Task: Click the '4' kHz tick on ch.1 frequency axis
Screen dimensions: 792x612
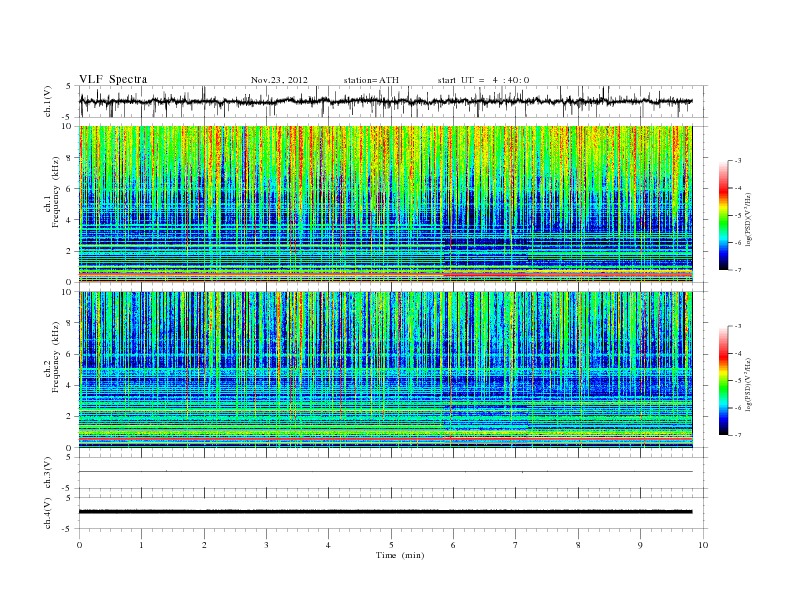Action: coord(70,220)
